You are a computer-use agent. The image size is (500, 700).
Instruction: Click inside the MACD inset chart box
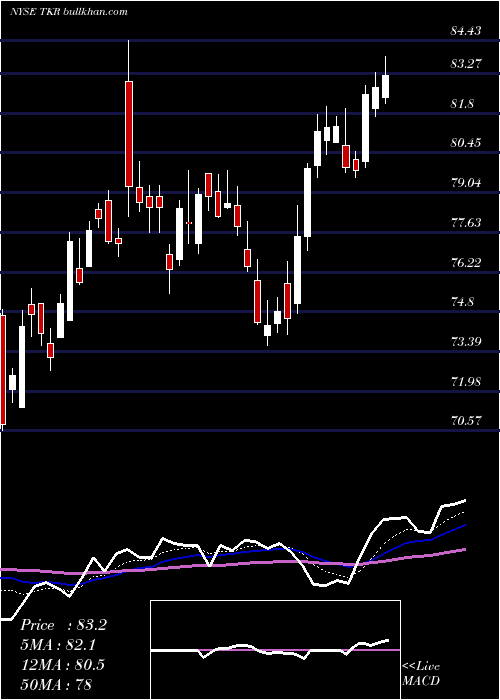pos(275,650)
